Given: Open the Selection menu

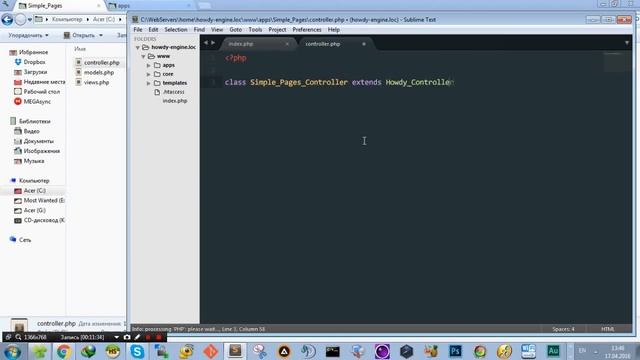Looking at the screenshot, I should click(176, 30).
